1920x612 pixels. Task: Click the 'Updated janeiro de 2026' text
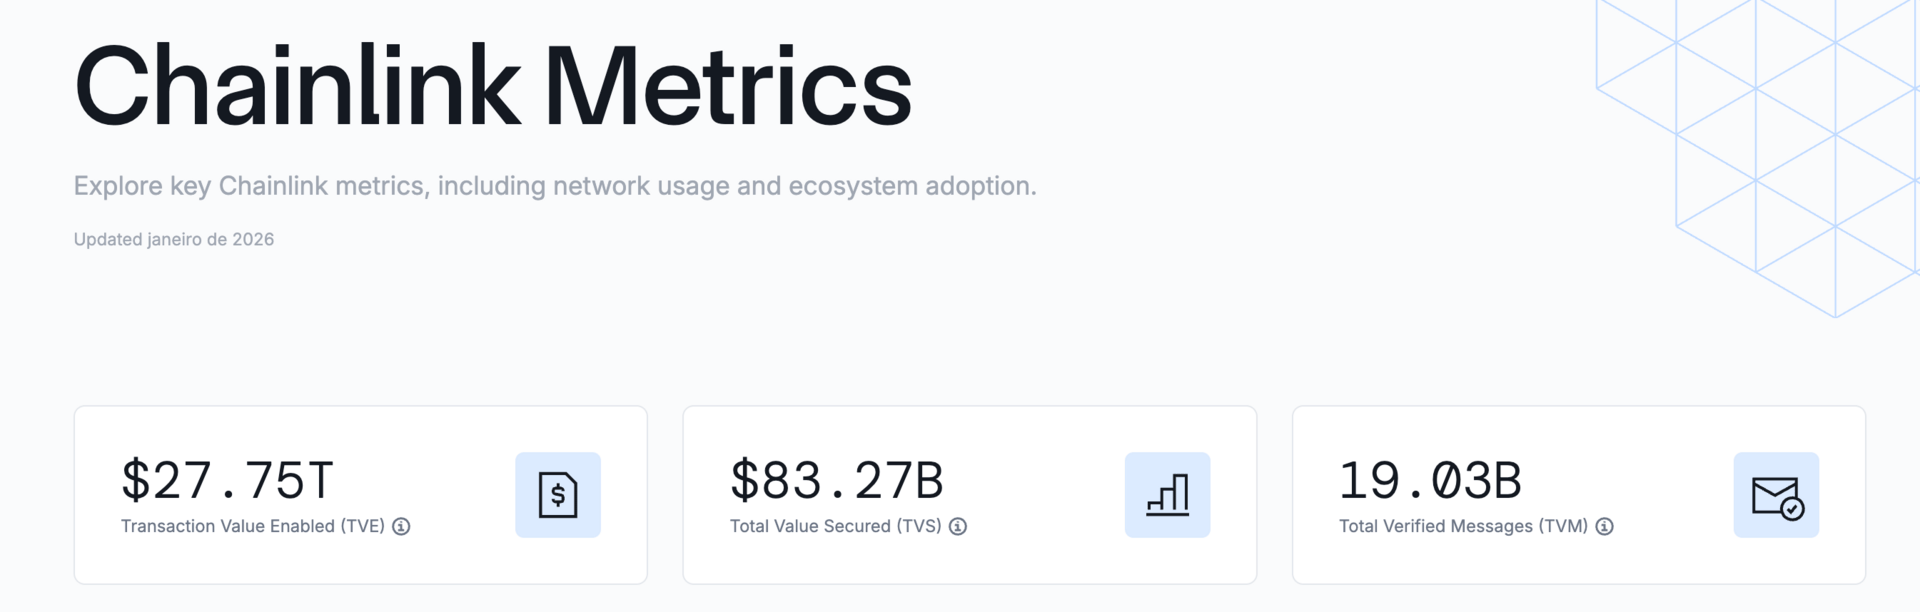174,239
